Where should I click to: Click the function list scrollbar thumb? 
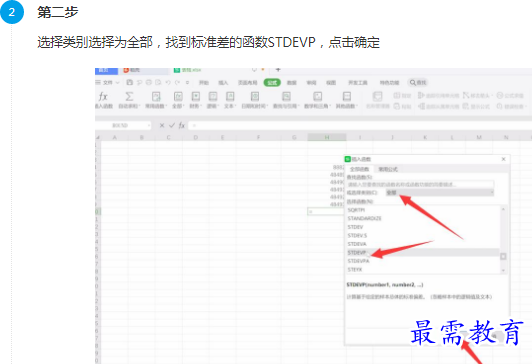click(503, 256)
